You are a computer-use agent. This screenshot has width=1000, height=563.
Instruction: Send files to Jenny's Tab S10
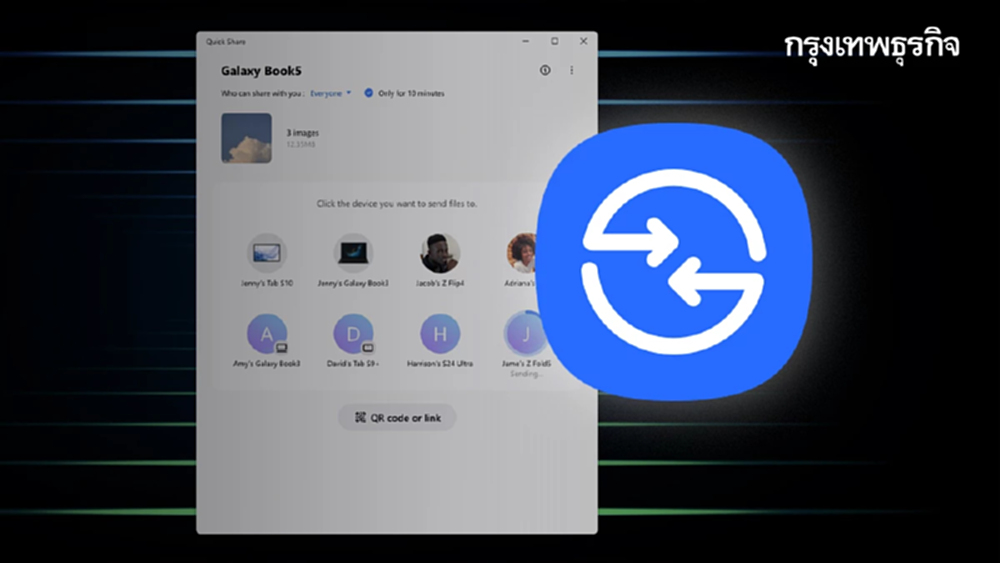click(267, 253)
